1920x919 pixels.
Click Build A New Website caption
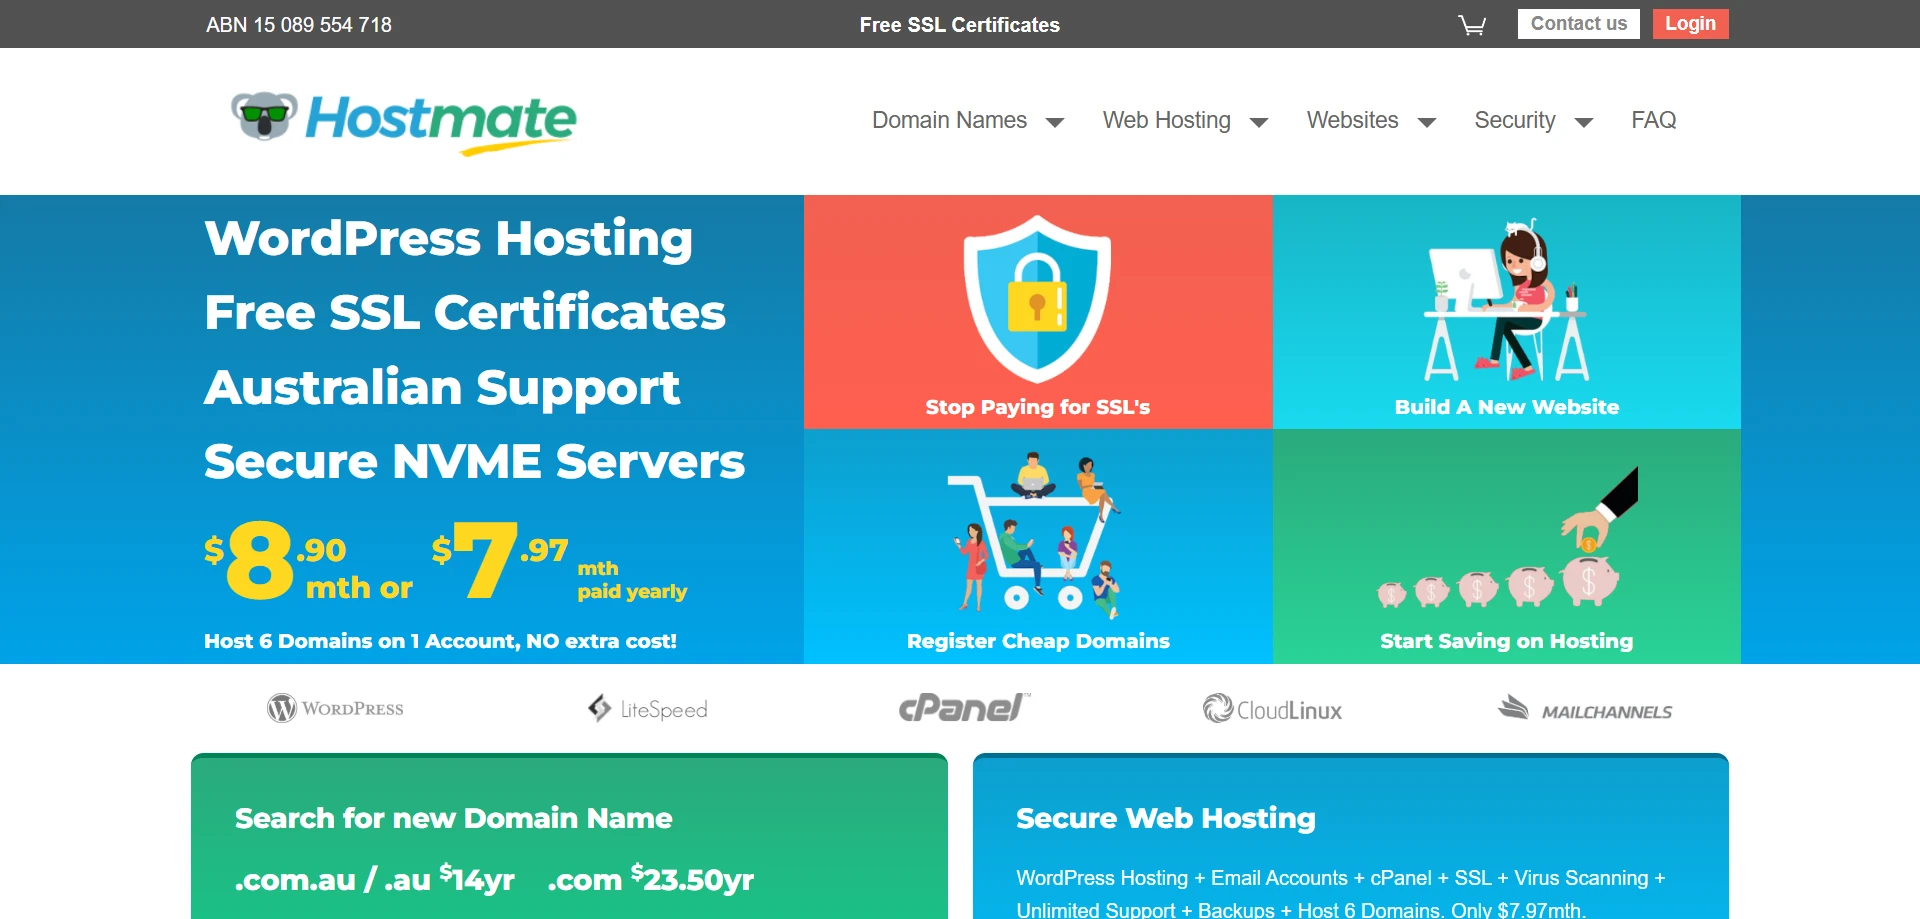pos(1507,407)
